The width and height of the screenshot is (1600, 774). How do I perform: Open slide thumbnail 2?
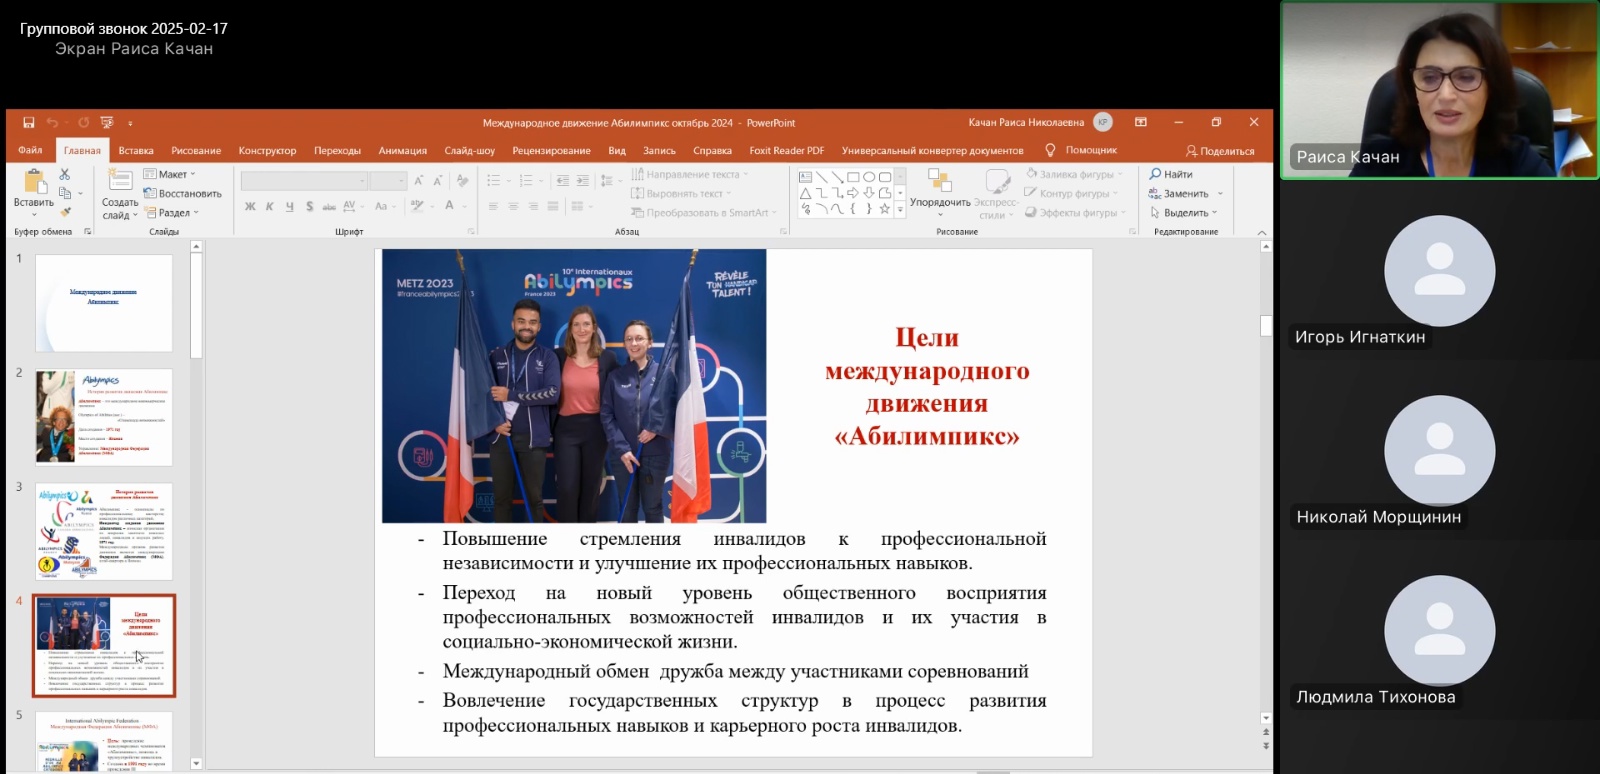104,417
